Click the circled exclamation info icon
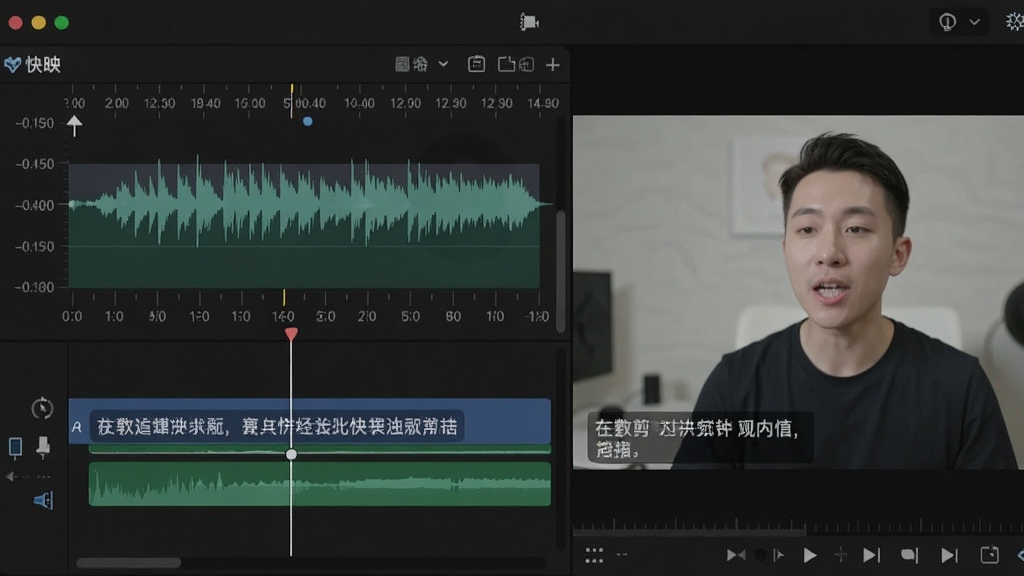 click(947, 22)
